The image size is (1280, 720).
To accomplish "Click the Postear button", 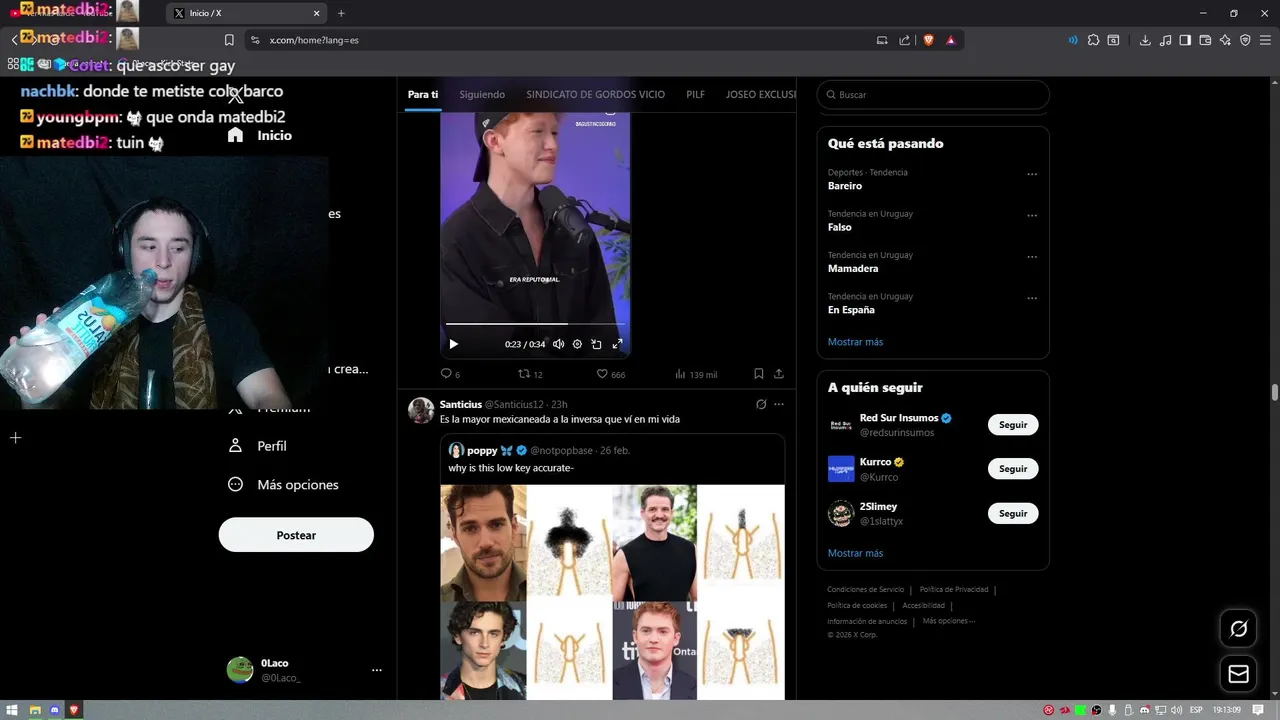I will tap(296, 535).
